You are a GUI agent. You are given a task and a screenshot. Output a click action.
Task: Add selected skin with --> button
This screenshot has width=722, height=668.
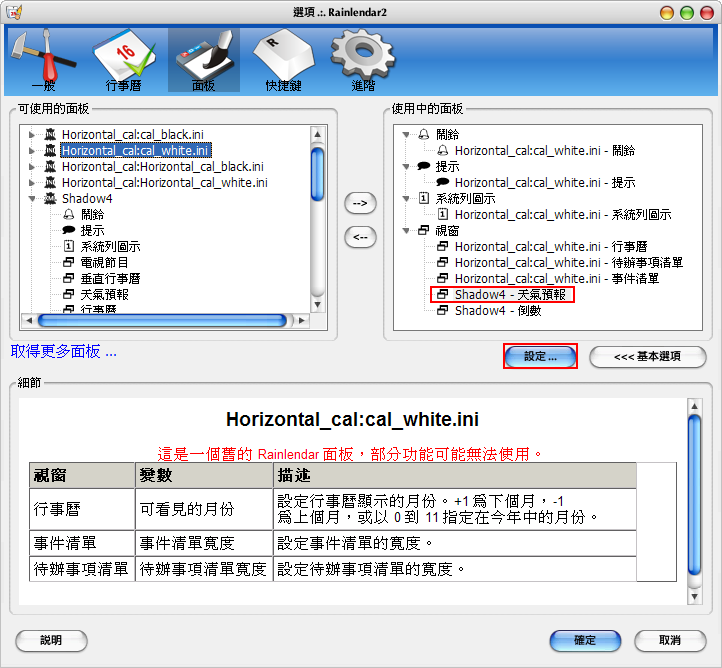[x=360, y=203]
